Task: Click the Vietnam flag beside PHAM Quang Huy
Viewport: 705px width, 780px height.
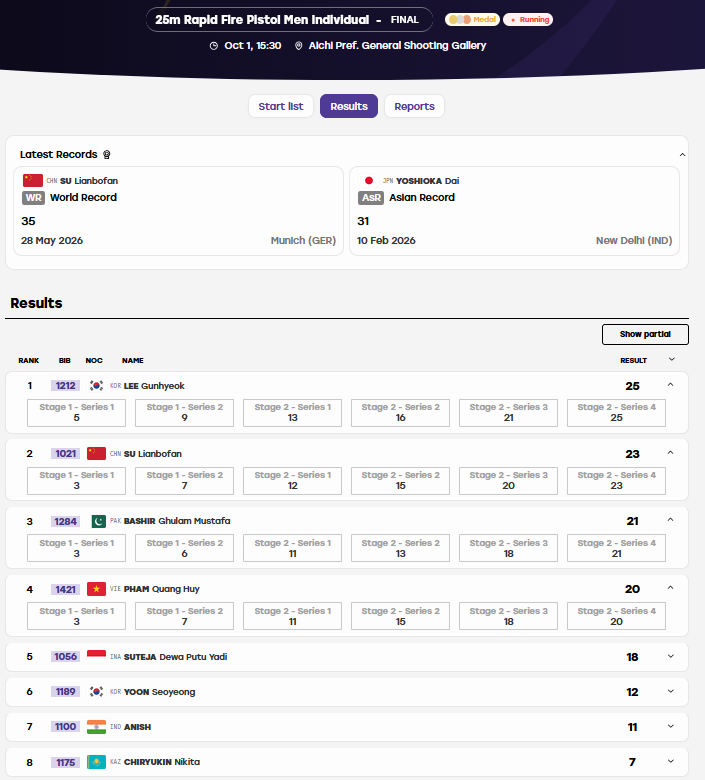Action: 97,589
